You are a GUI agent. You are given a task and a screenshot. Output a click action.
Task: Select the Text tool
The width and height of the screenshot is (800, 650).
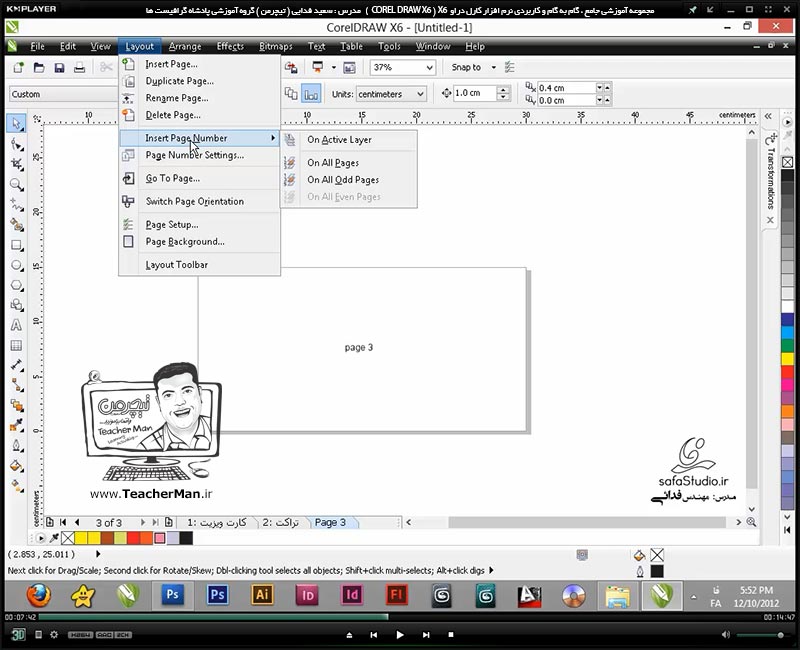(16, 325)
